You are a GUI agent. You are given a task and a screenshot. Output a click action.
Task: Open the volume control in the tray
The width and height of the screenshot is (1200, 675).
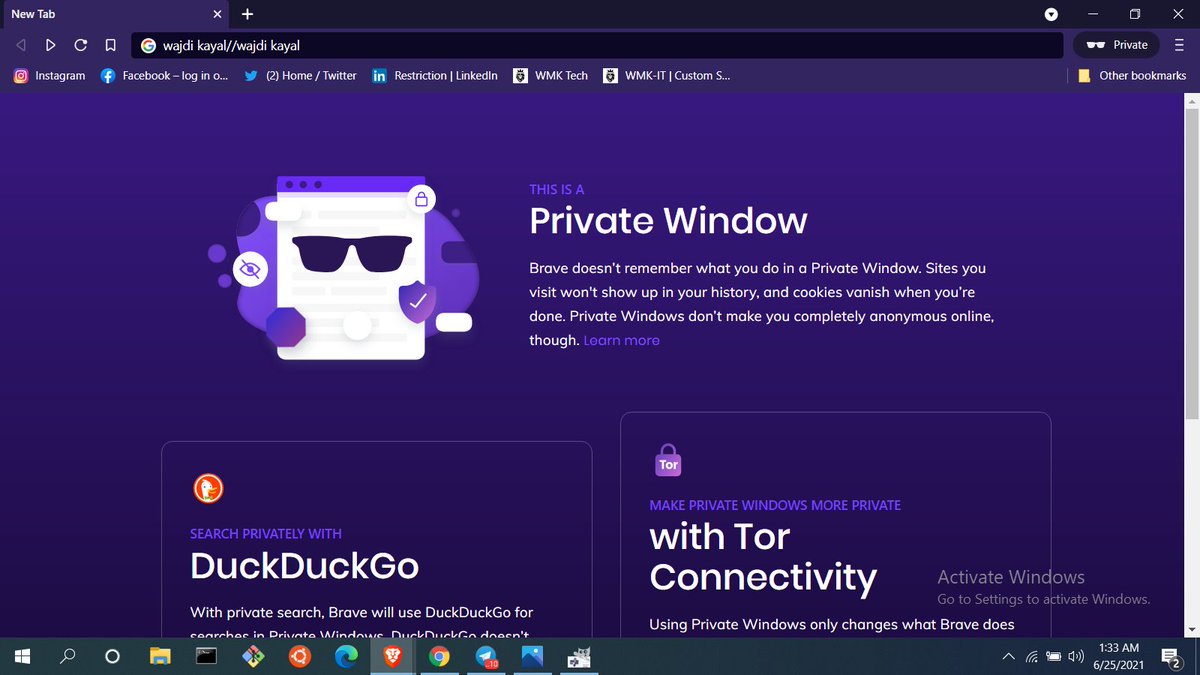click(x=1076, y=656)
